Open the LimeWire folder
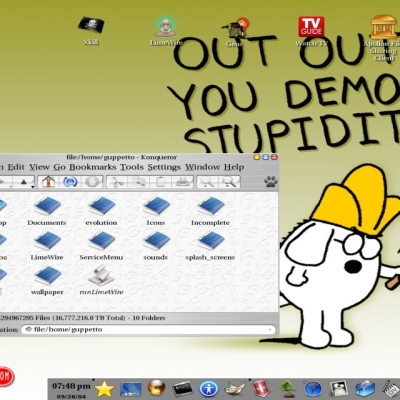 [47, 246]
